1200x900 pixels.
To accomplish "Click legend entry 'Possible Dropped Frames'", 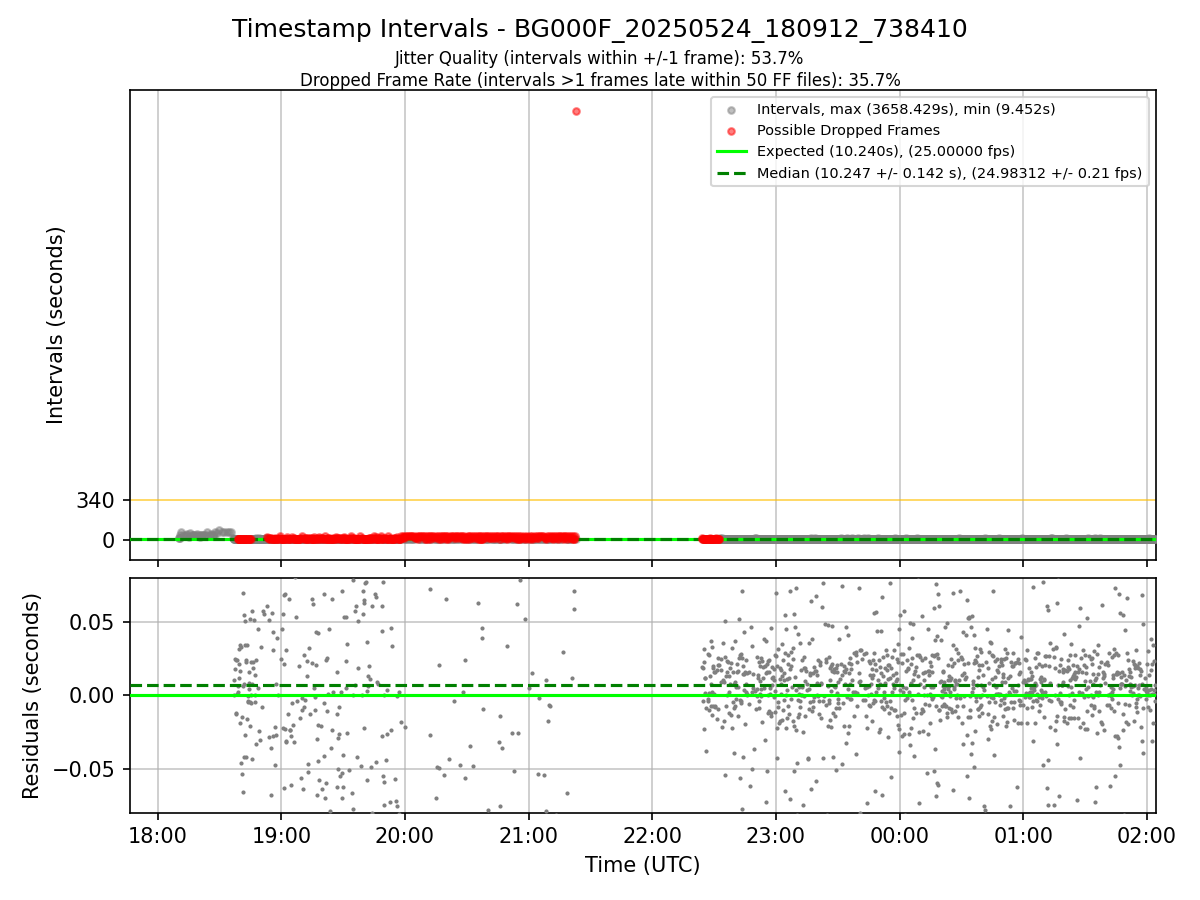I will click(x=848, y=130).
